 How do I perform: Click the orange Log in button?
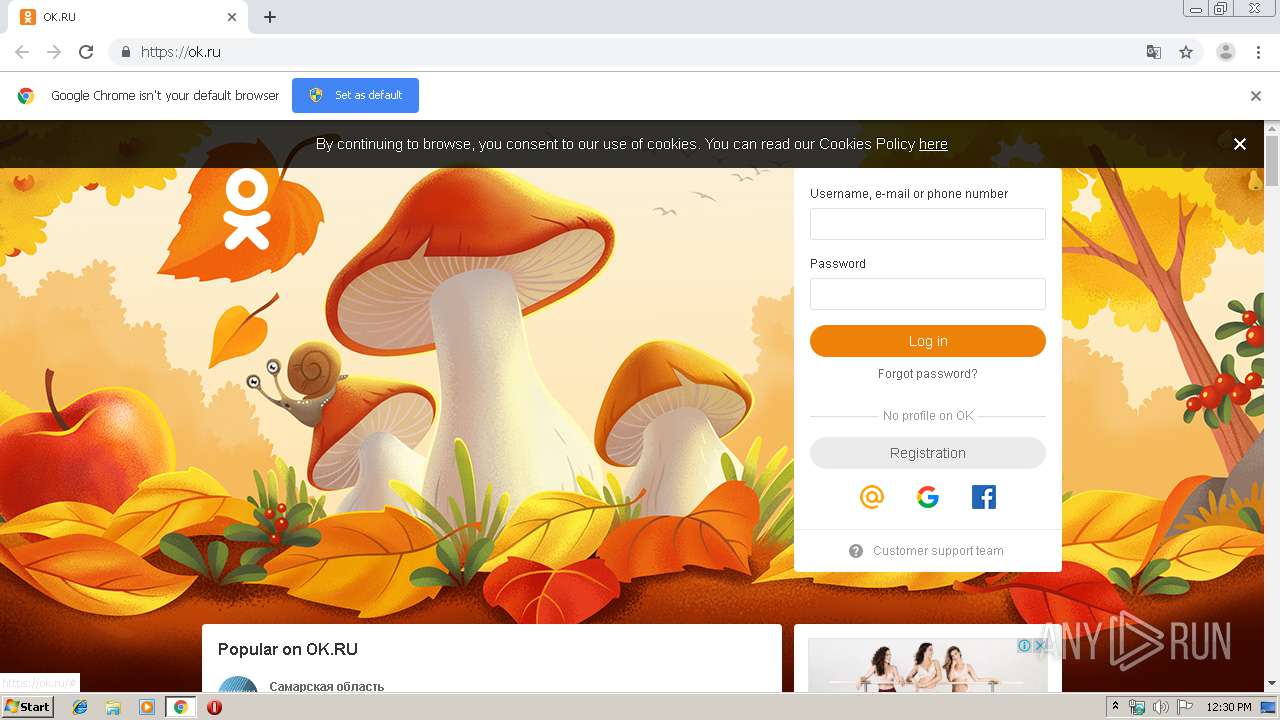(x=928, y=341)
